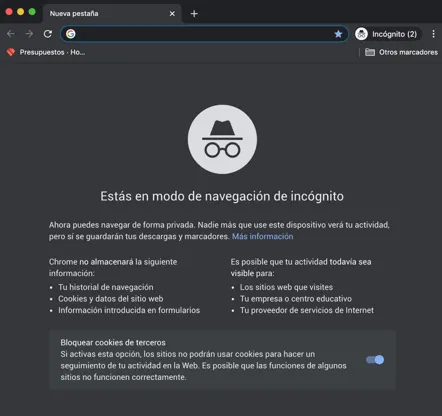Image resolution: width=442 pixels, height=416 pixels.
Task: Open a new tab with plus button
Action: pyautogui.click(x=194, y=14)
